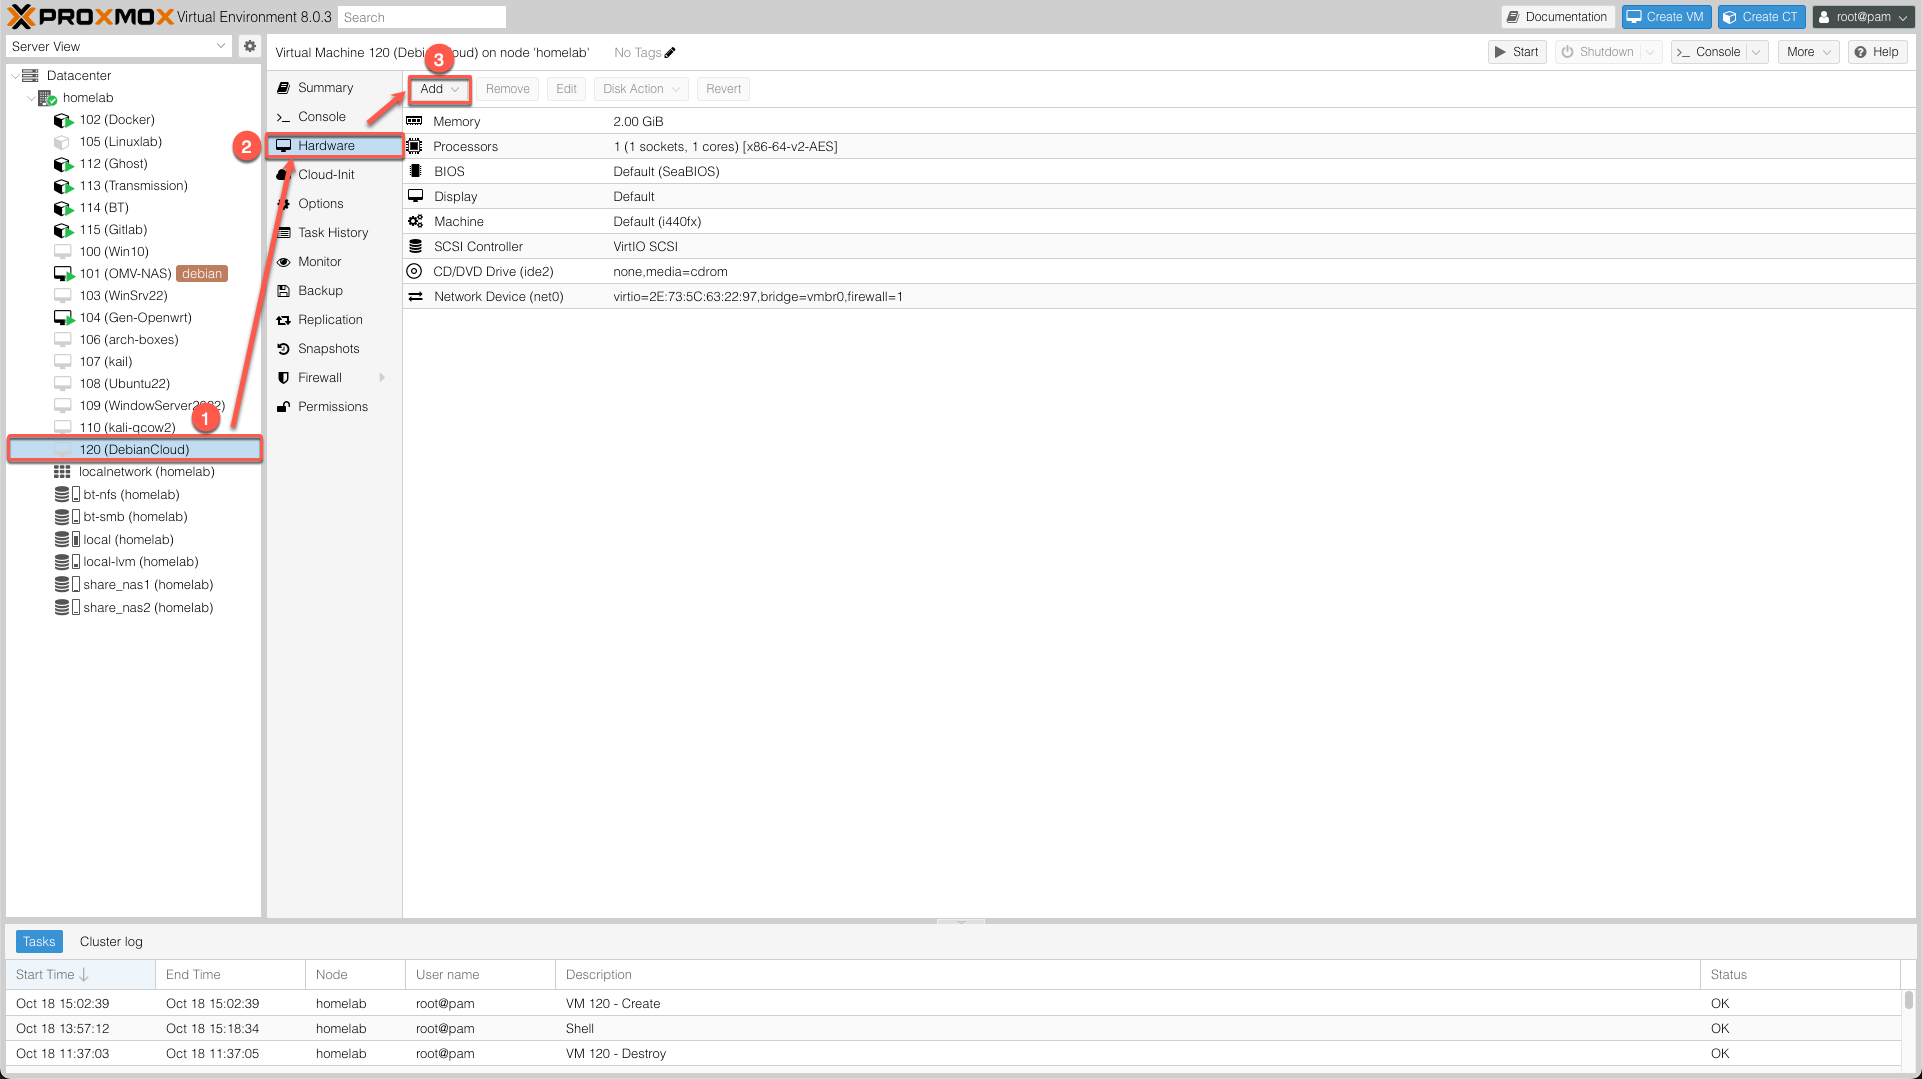Click the local-lvm storage icon
This screenshot has width=1922, height=1079.
point(67,561)
